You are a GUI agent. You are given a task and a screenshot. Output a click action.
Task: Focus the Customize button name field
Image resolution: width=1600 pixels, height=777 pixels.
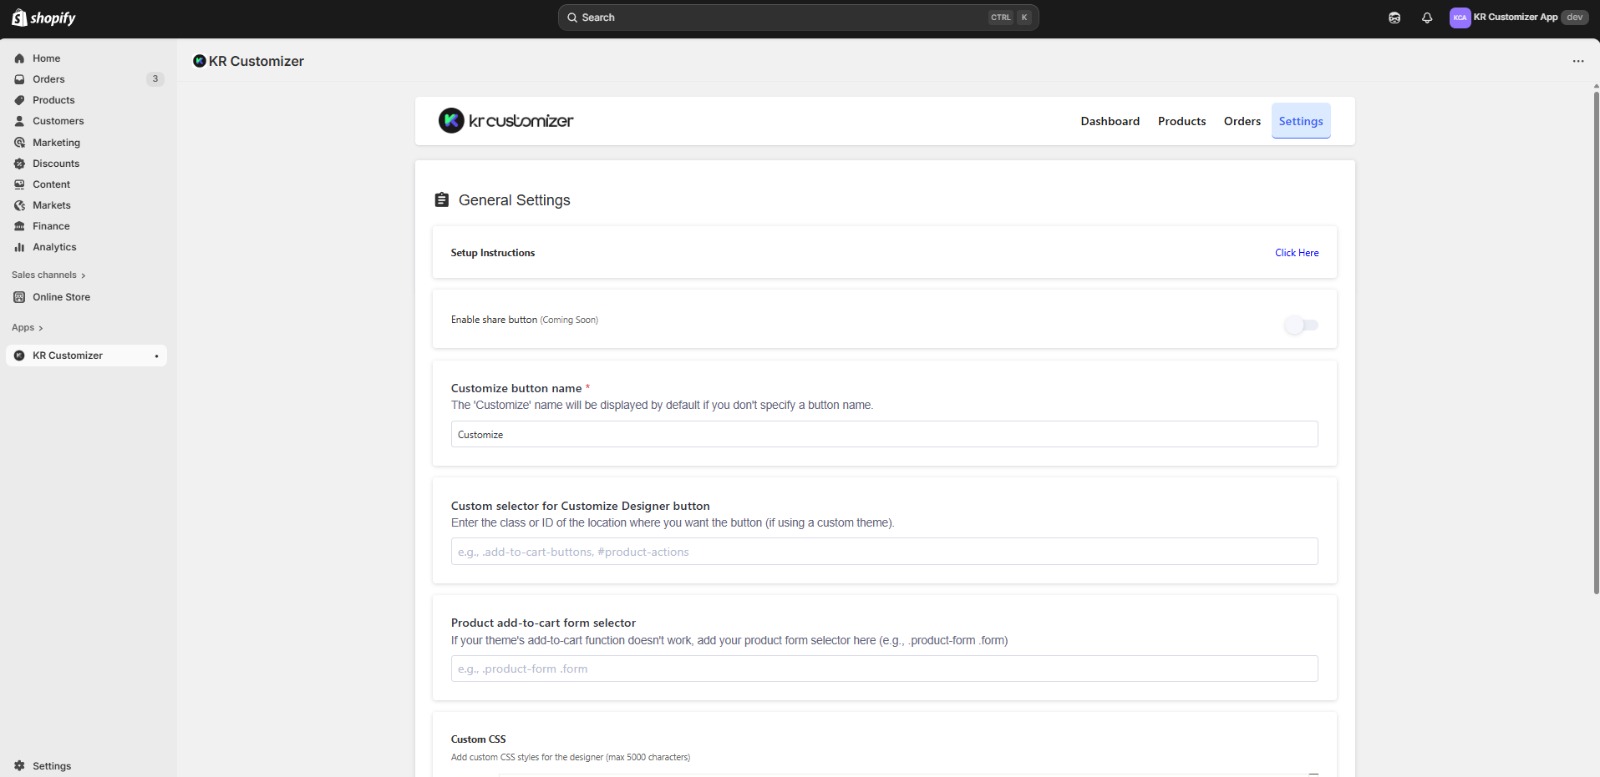[x=884, y=434]
